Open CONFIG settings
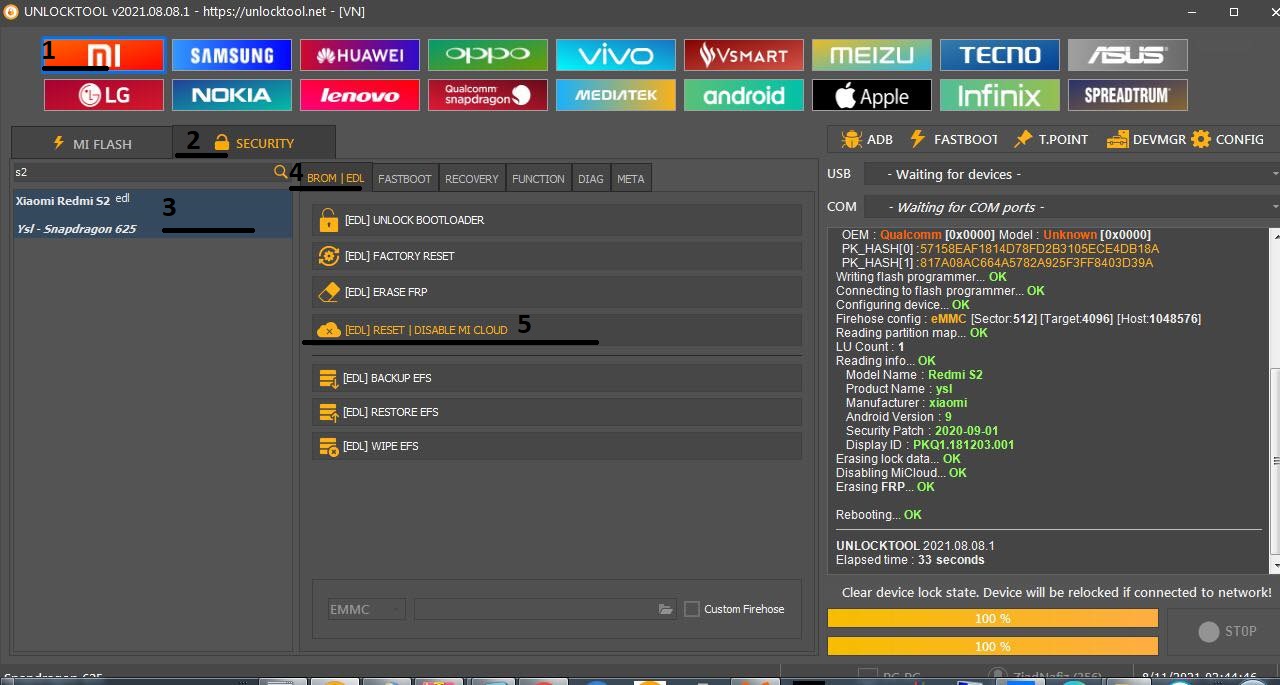The image size is (1280, 685). pos(1228,139)
